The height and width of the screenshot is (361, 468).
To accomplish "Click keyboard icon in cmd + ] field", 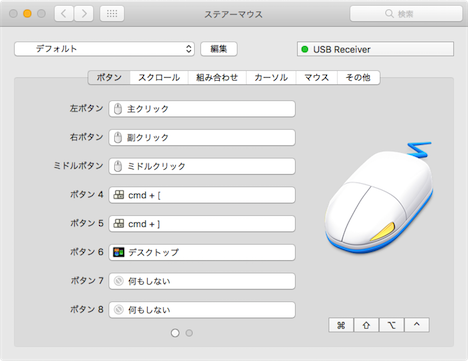I will click(x=119, y=223).
